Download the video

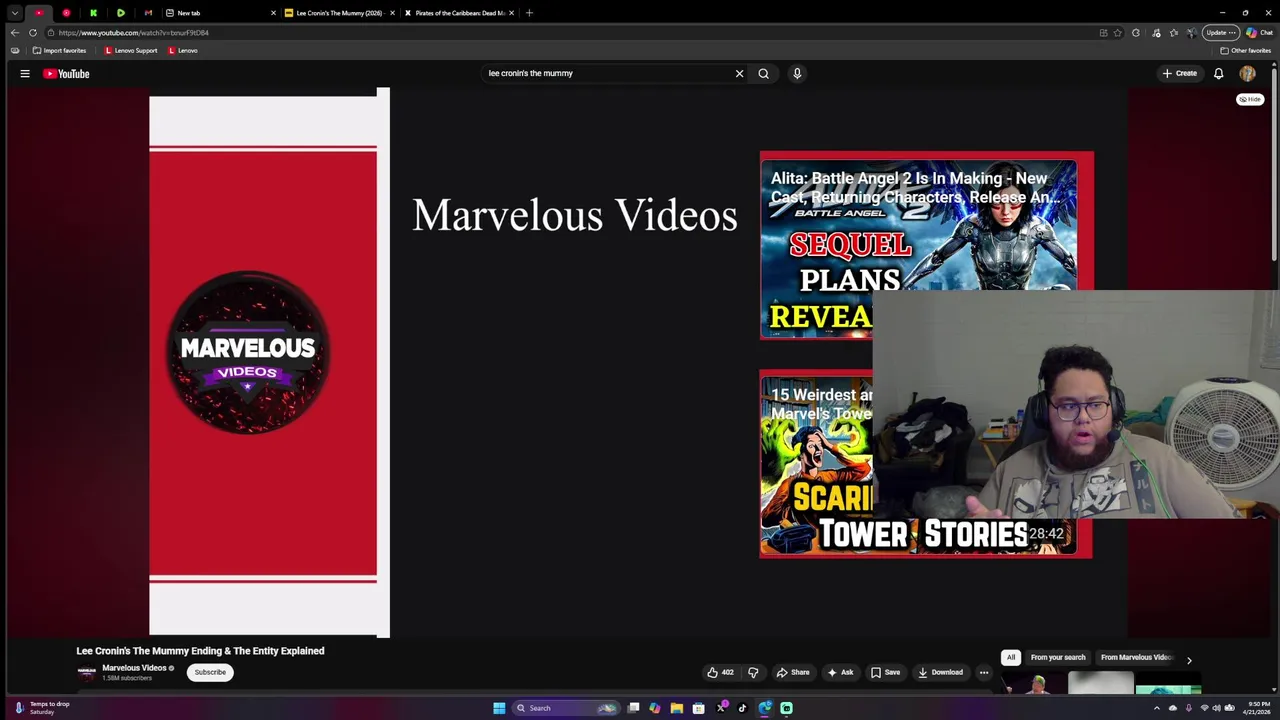(x=940, y=672)
